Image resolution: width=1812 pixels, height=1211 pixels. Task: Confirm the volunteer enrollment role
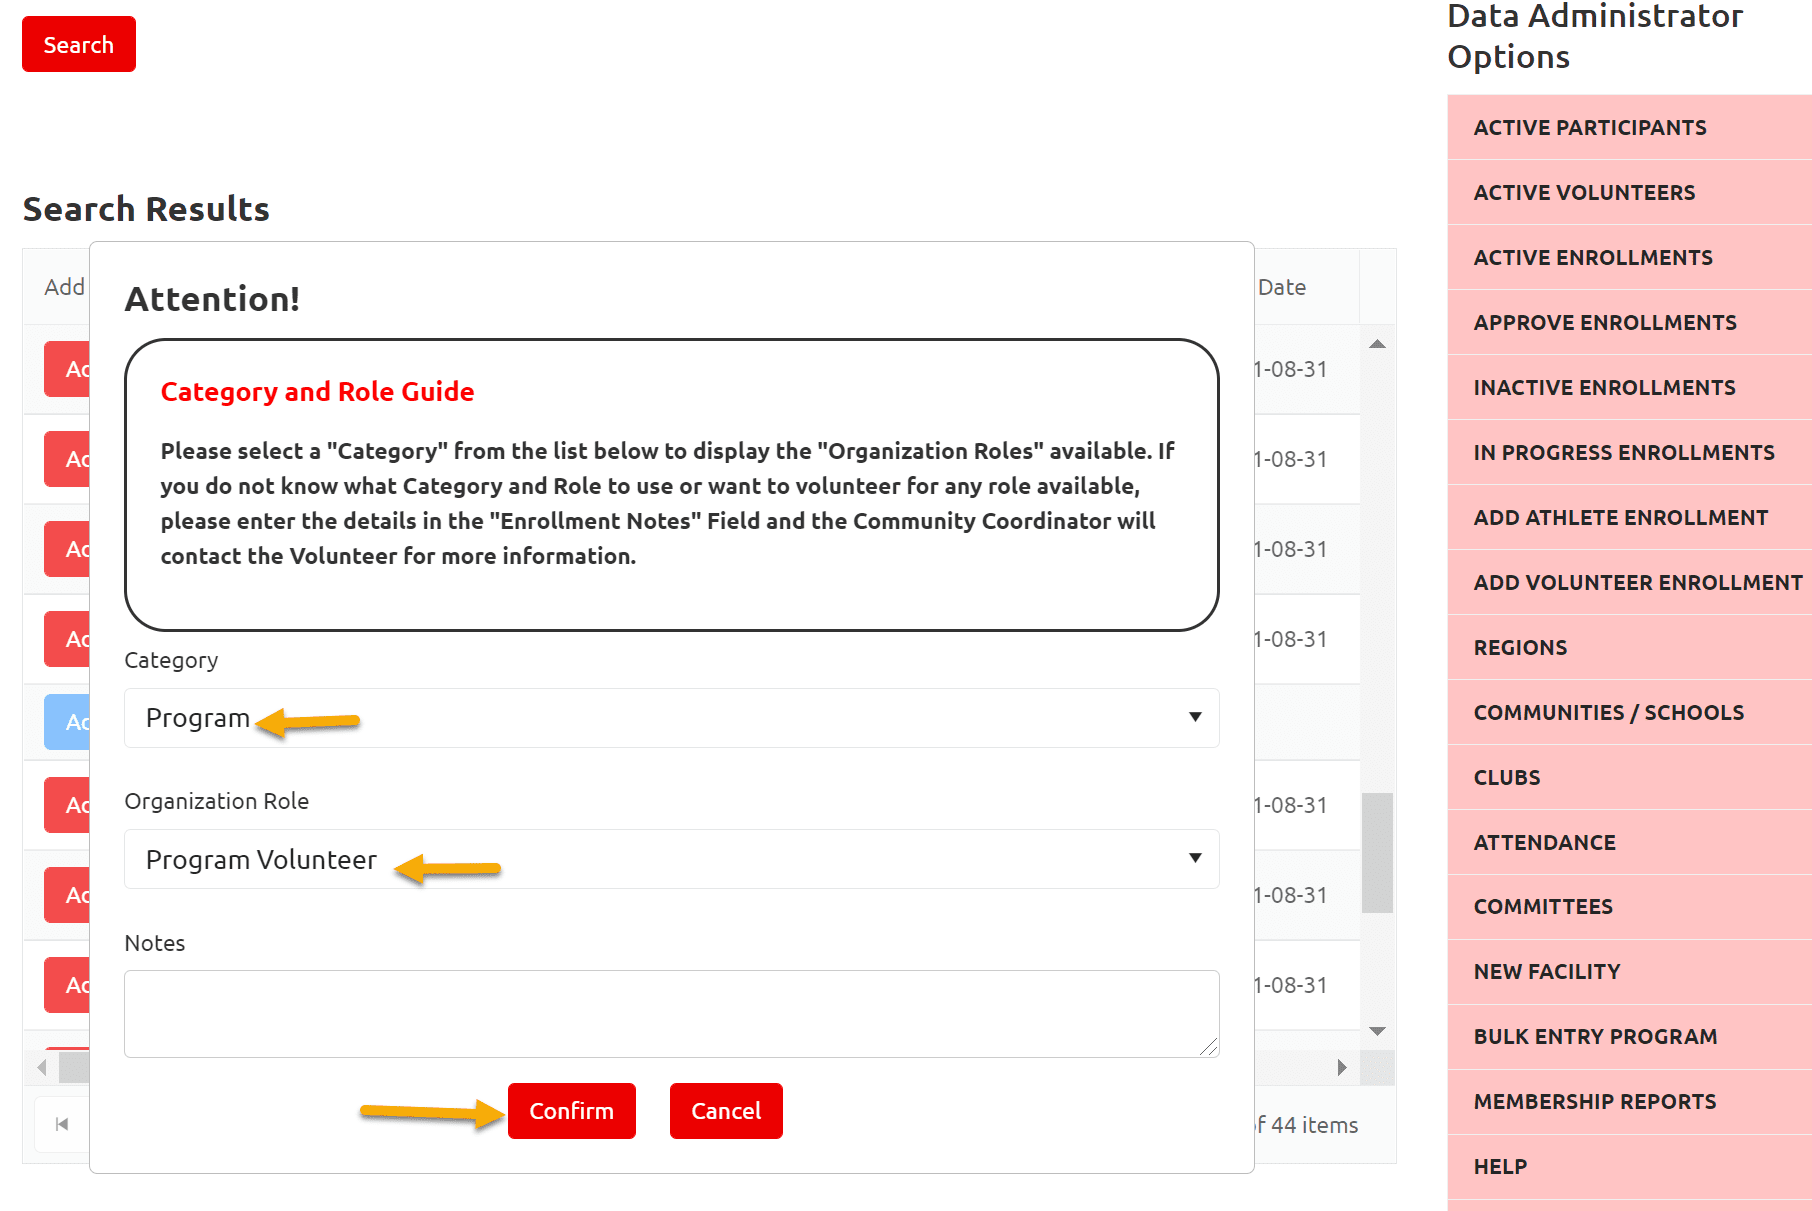click(x=571, y=1111)
